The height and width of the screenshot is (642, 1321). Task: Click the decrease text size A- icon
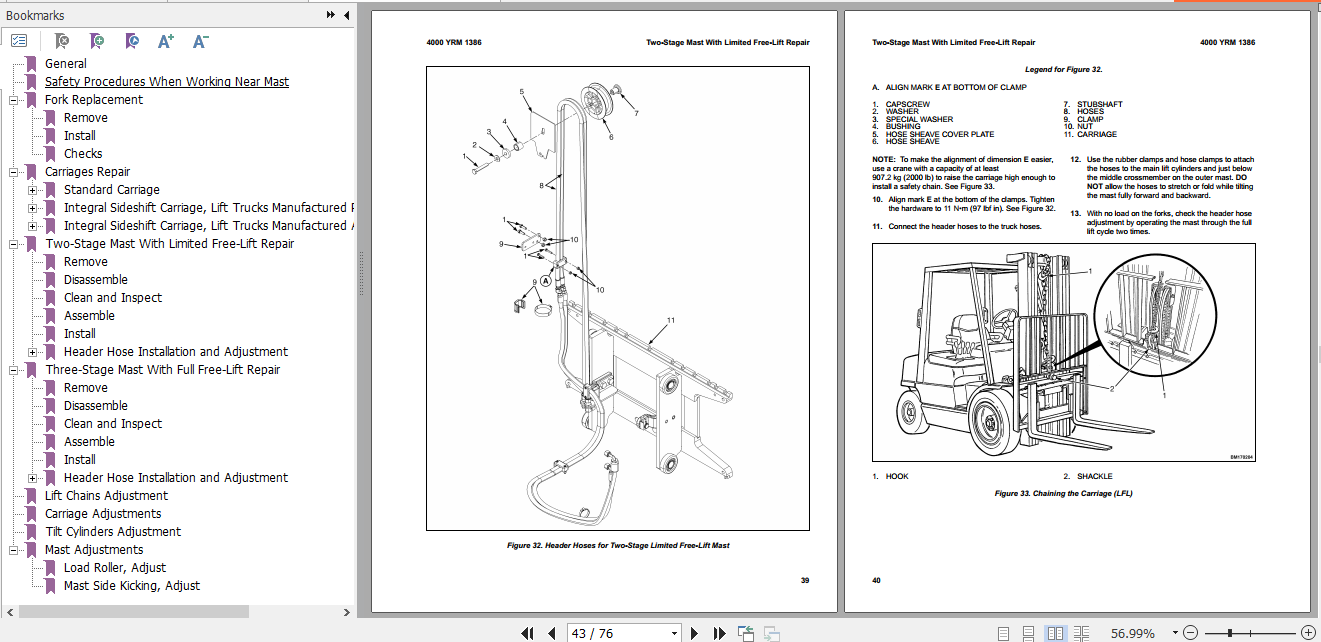click(199, 41)
